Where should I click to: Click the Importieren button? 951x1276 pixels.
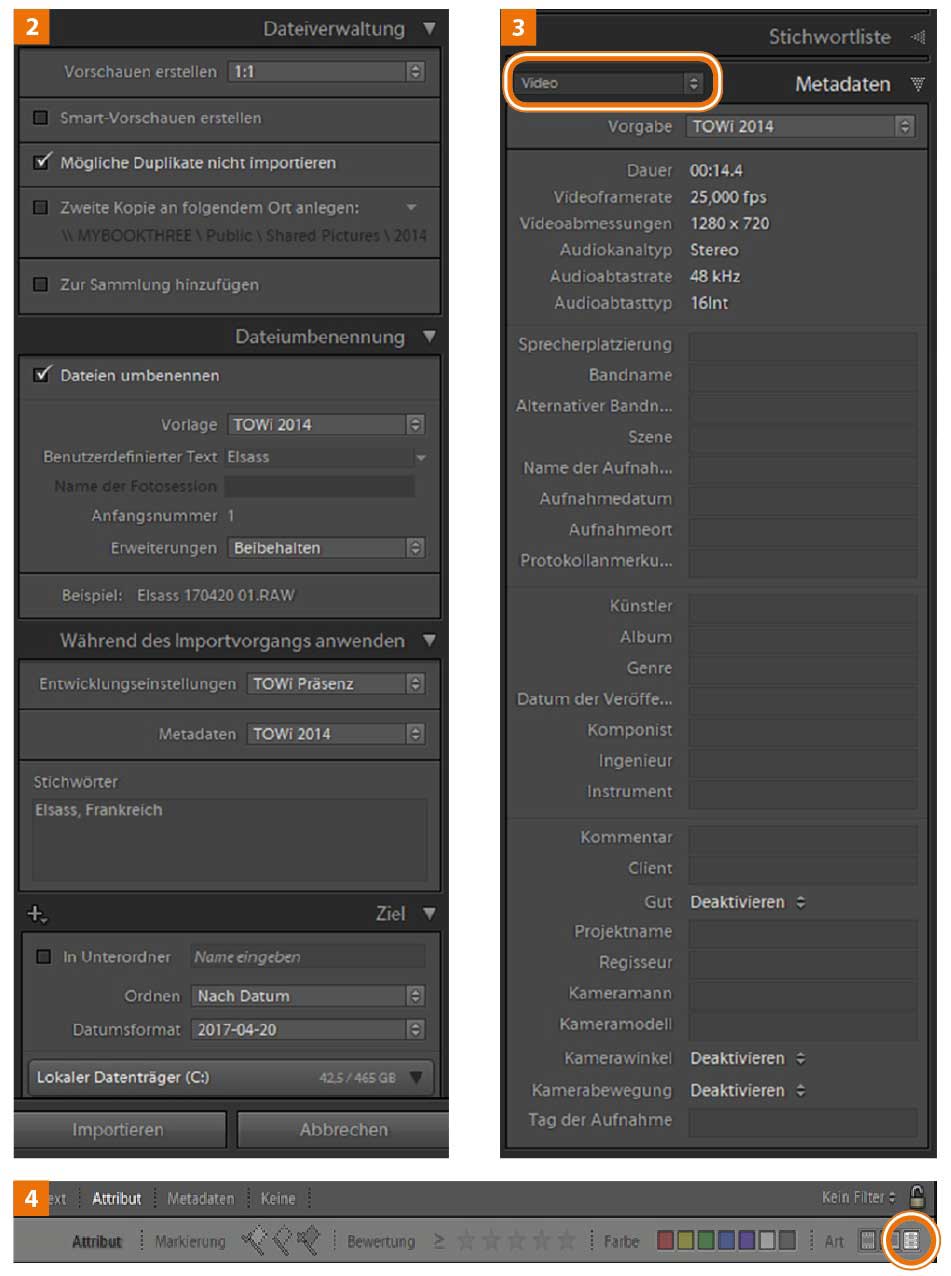[118, 1130]
